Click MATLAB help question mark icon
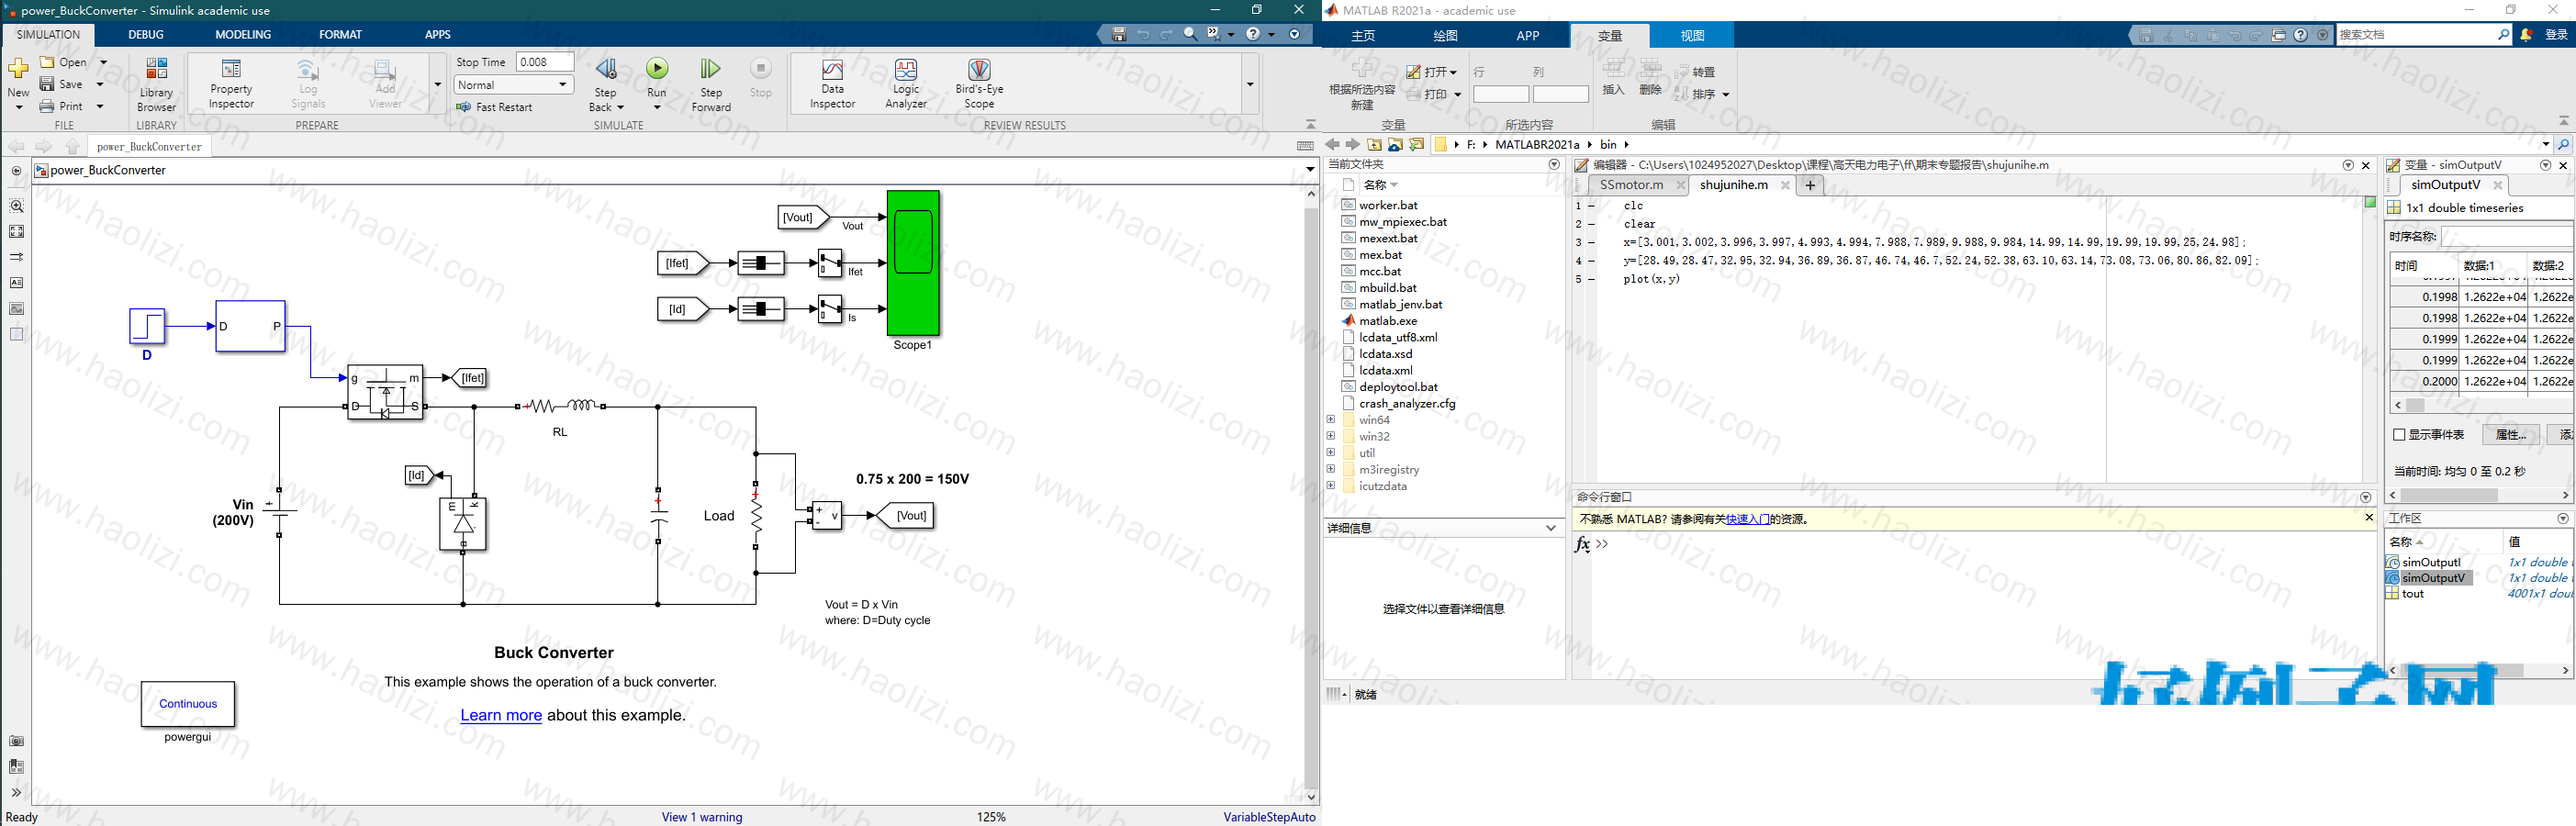Image resolution: width=2576 pixels, height=826 pixels. (x=2300, y=35)
